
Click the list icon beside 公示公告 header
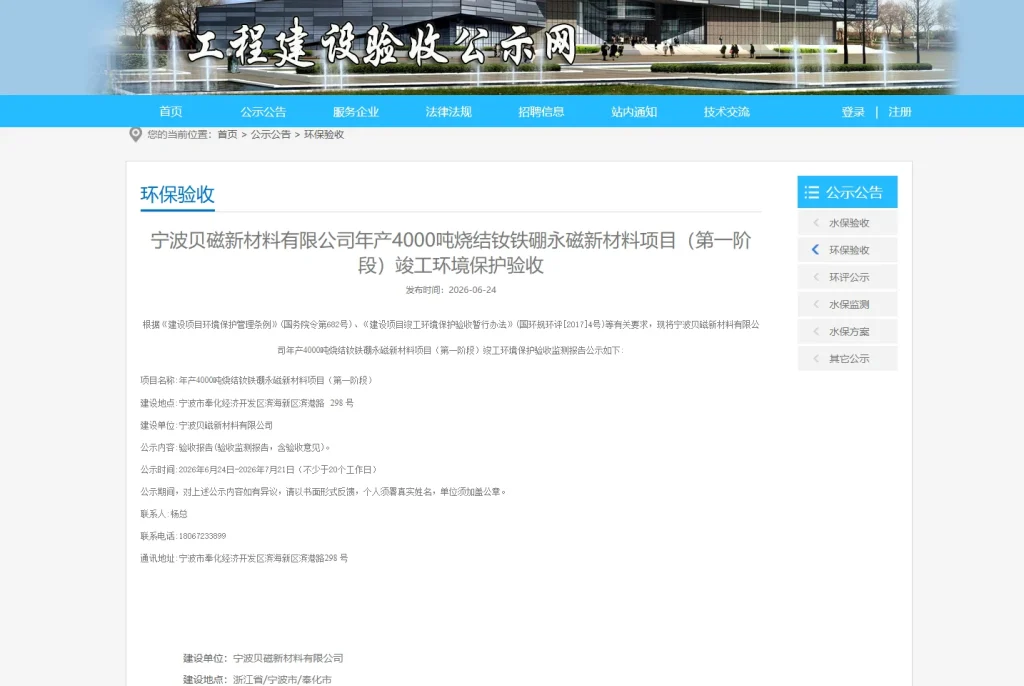(x=812, y=192)
